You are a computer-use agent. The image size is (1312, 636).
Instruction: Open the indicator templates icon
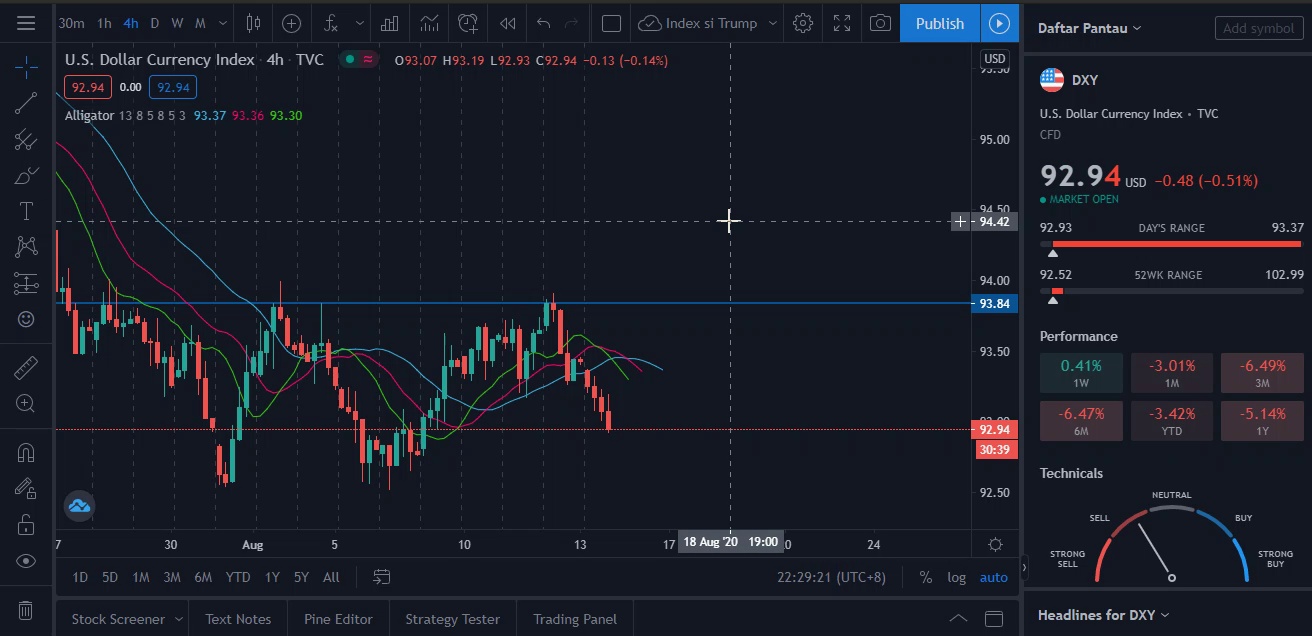pos(430,23)
